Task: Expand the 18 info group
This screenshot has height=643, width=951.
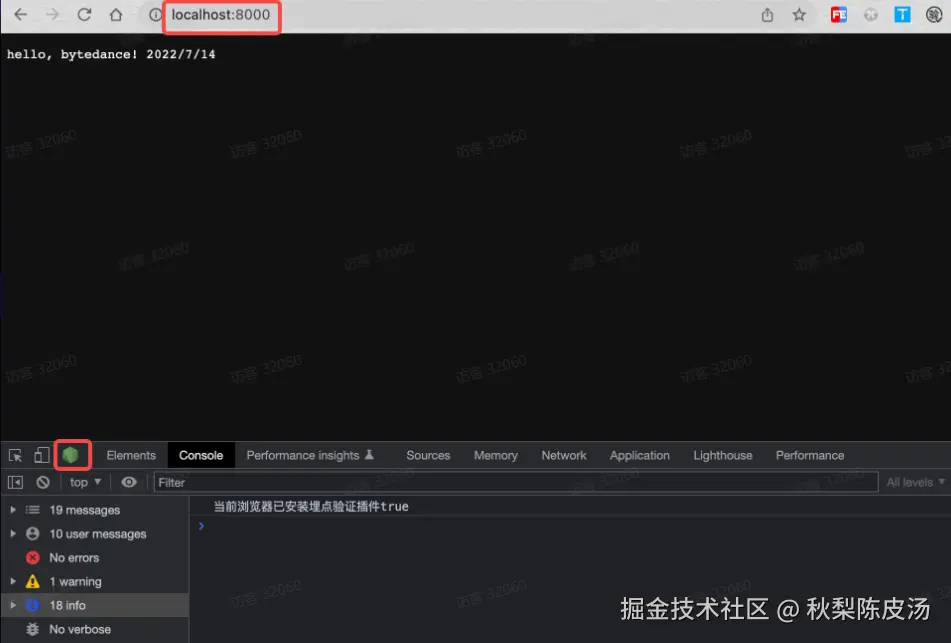Action: click(13, 605)
